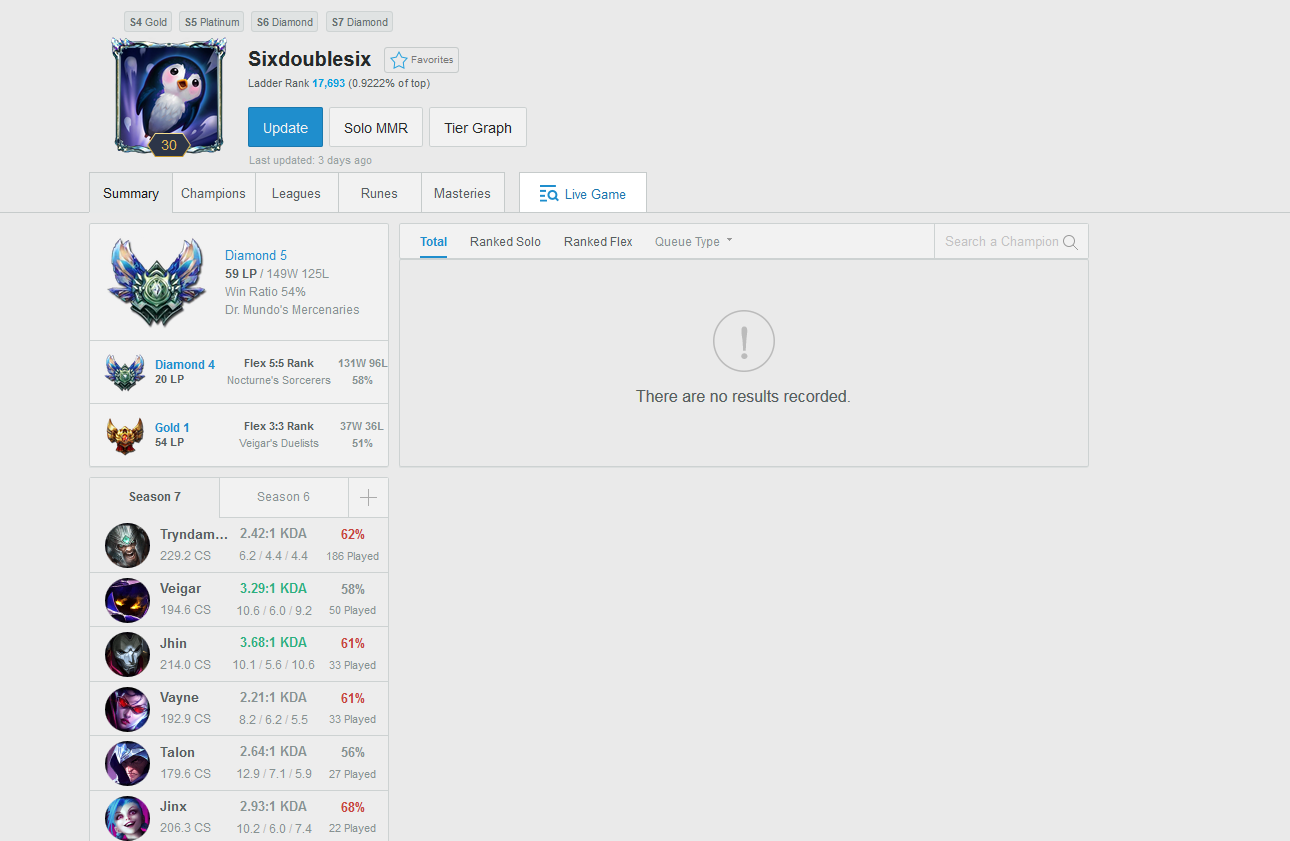
Task: Click the Tier Graph button
Action: coord(478,127)
